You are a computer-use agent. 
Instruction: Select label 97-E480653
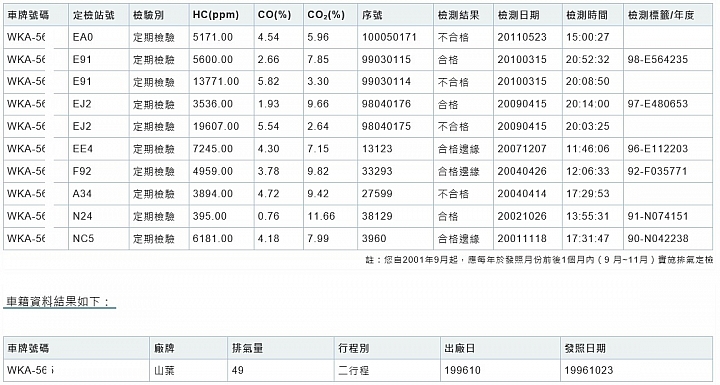[x=658, y=104]
